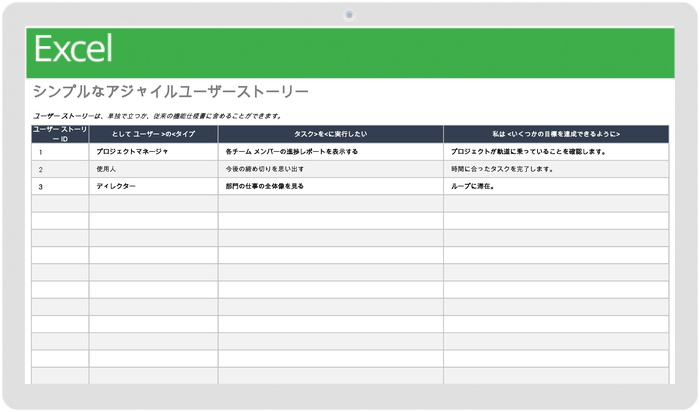The width and height of the screenshot is (700, 412).
Task: Select cell 時間に合ったタスクを完了します。
Action: click(556, 169)
